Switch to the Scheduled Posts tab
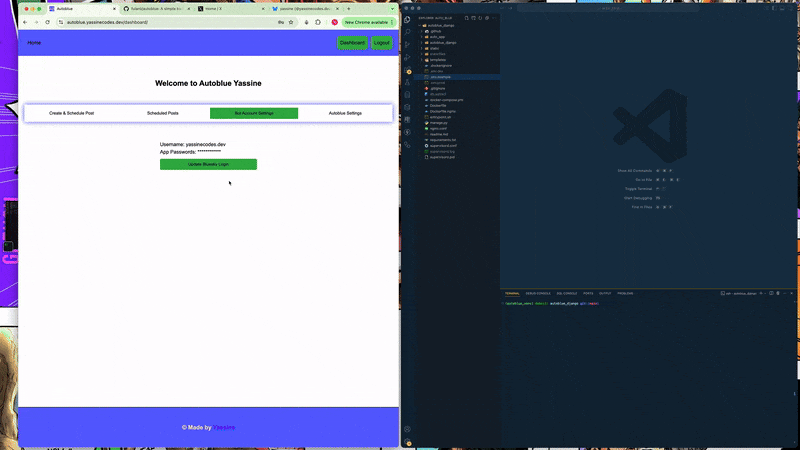The height and width of the screenshot is (450, 800). [163, 114]
